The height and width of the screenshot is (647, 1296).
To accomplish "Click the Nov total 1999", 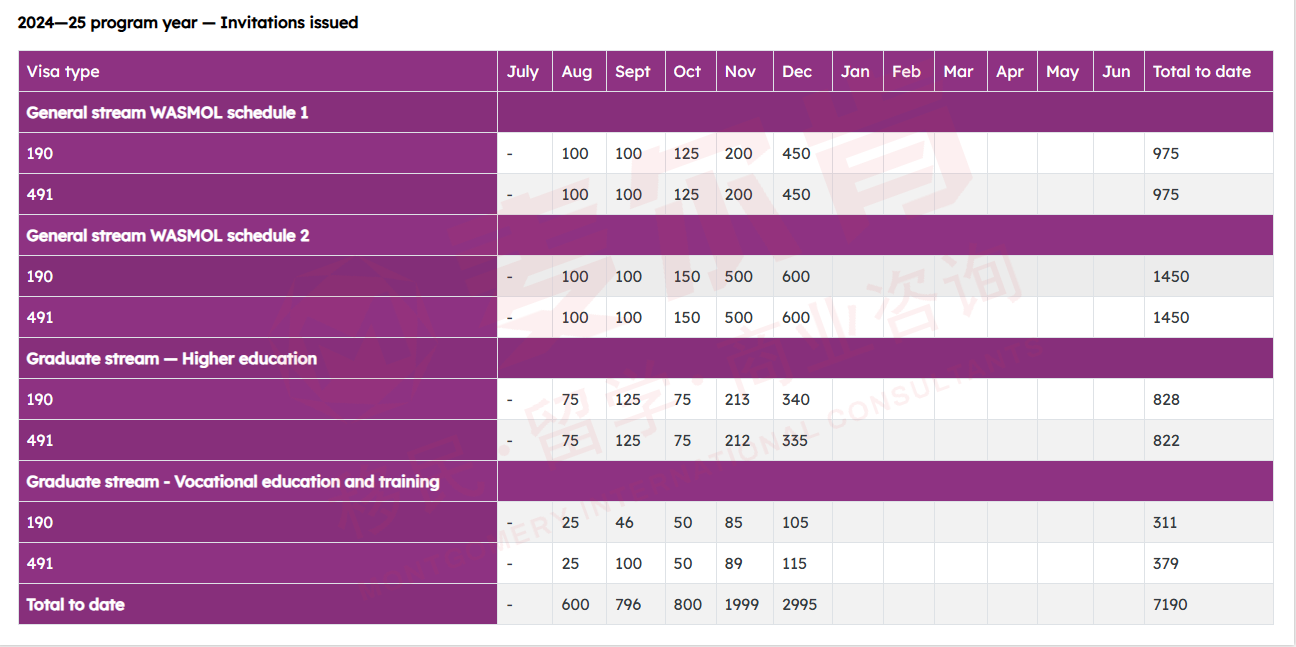I will [x=742, y=605].
